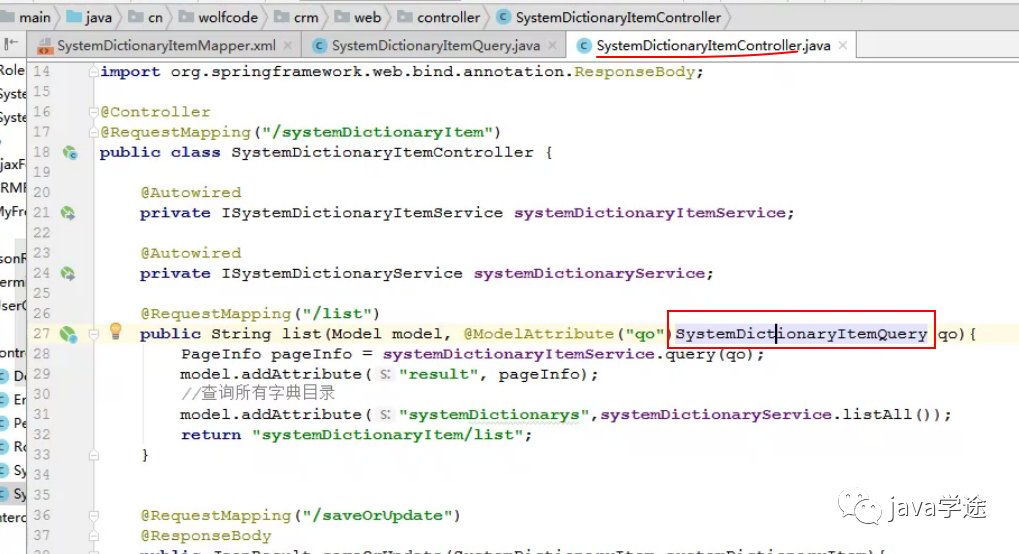This screenshot has width=1019, height=554.
Task: Collapse the annotation fold marker on line 16
Action: [x=94, y=112]
